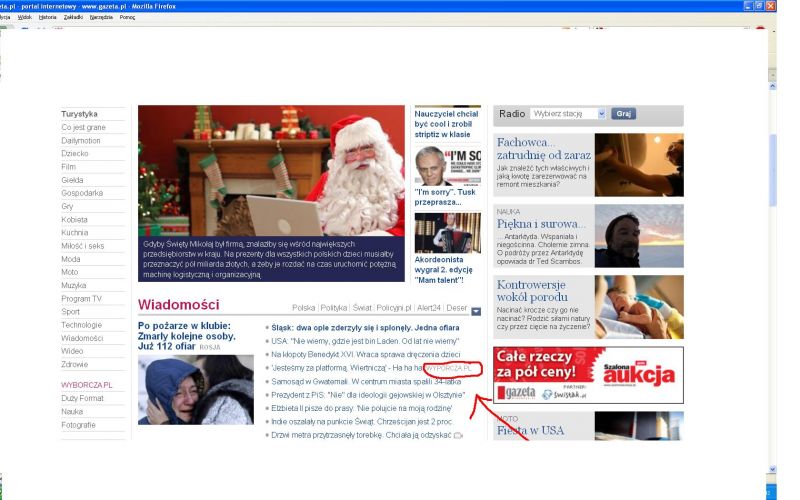Open the accordionist photo thumbnail

tap(447, 233)
